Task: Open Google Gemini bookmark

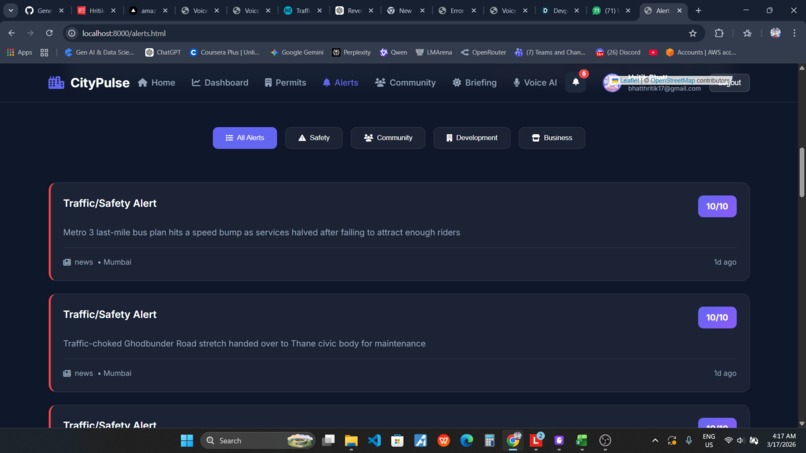Action: (x=297, y=52)
